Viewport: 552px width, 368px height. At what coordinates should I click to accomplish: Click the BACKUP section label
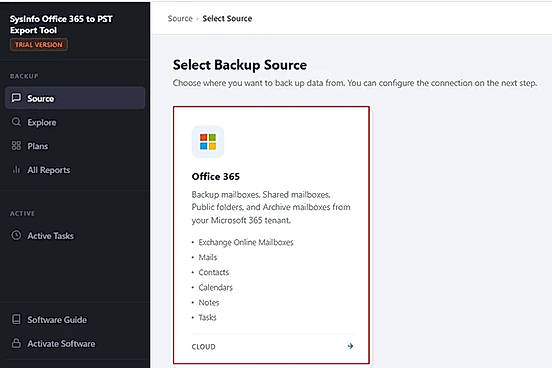pyautogui.click(x=24, y=76)
